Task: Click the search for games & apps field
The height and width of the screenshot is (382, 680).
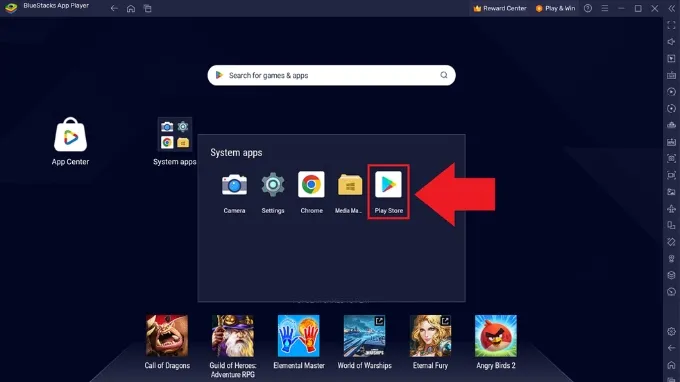Action: tap(331, 75)
